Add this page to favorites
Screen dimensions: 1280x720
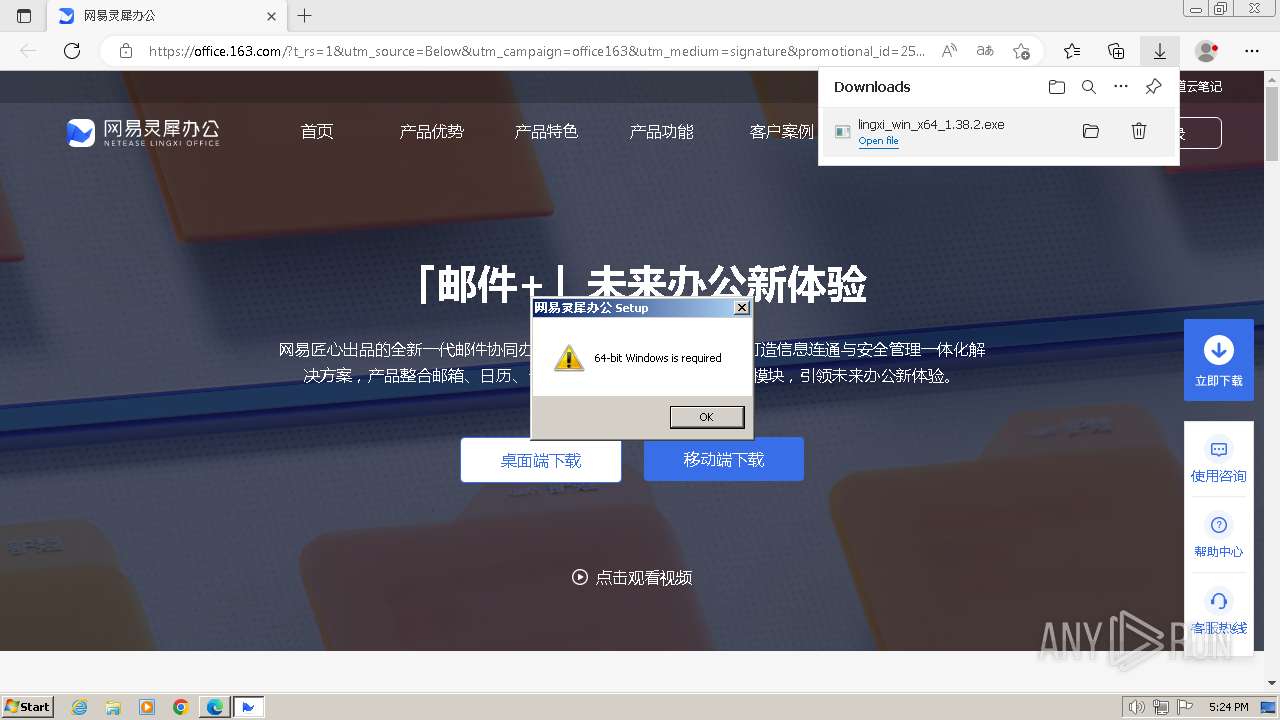point(1021,51)
